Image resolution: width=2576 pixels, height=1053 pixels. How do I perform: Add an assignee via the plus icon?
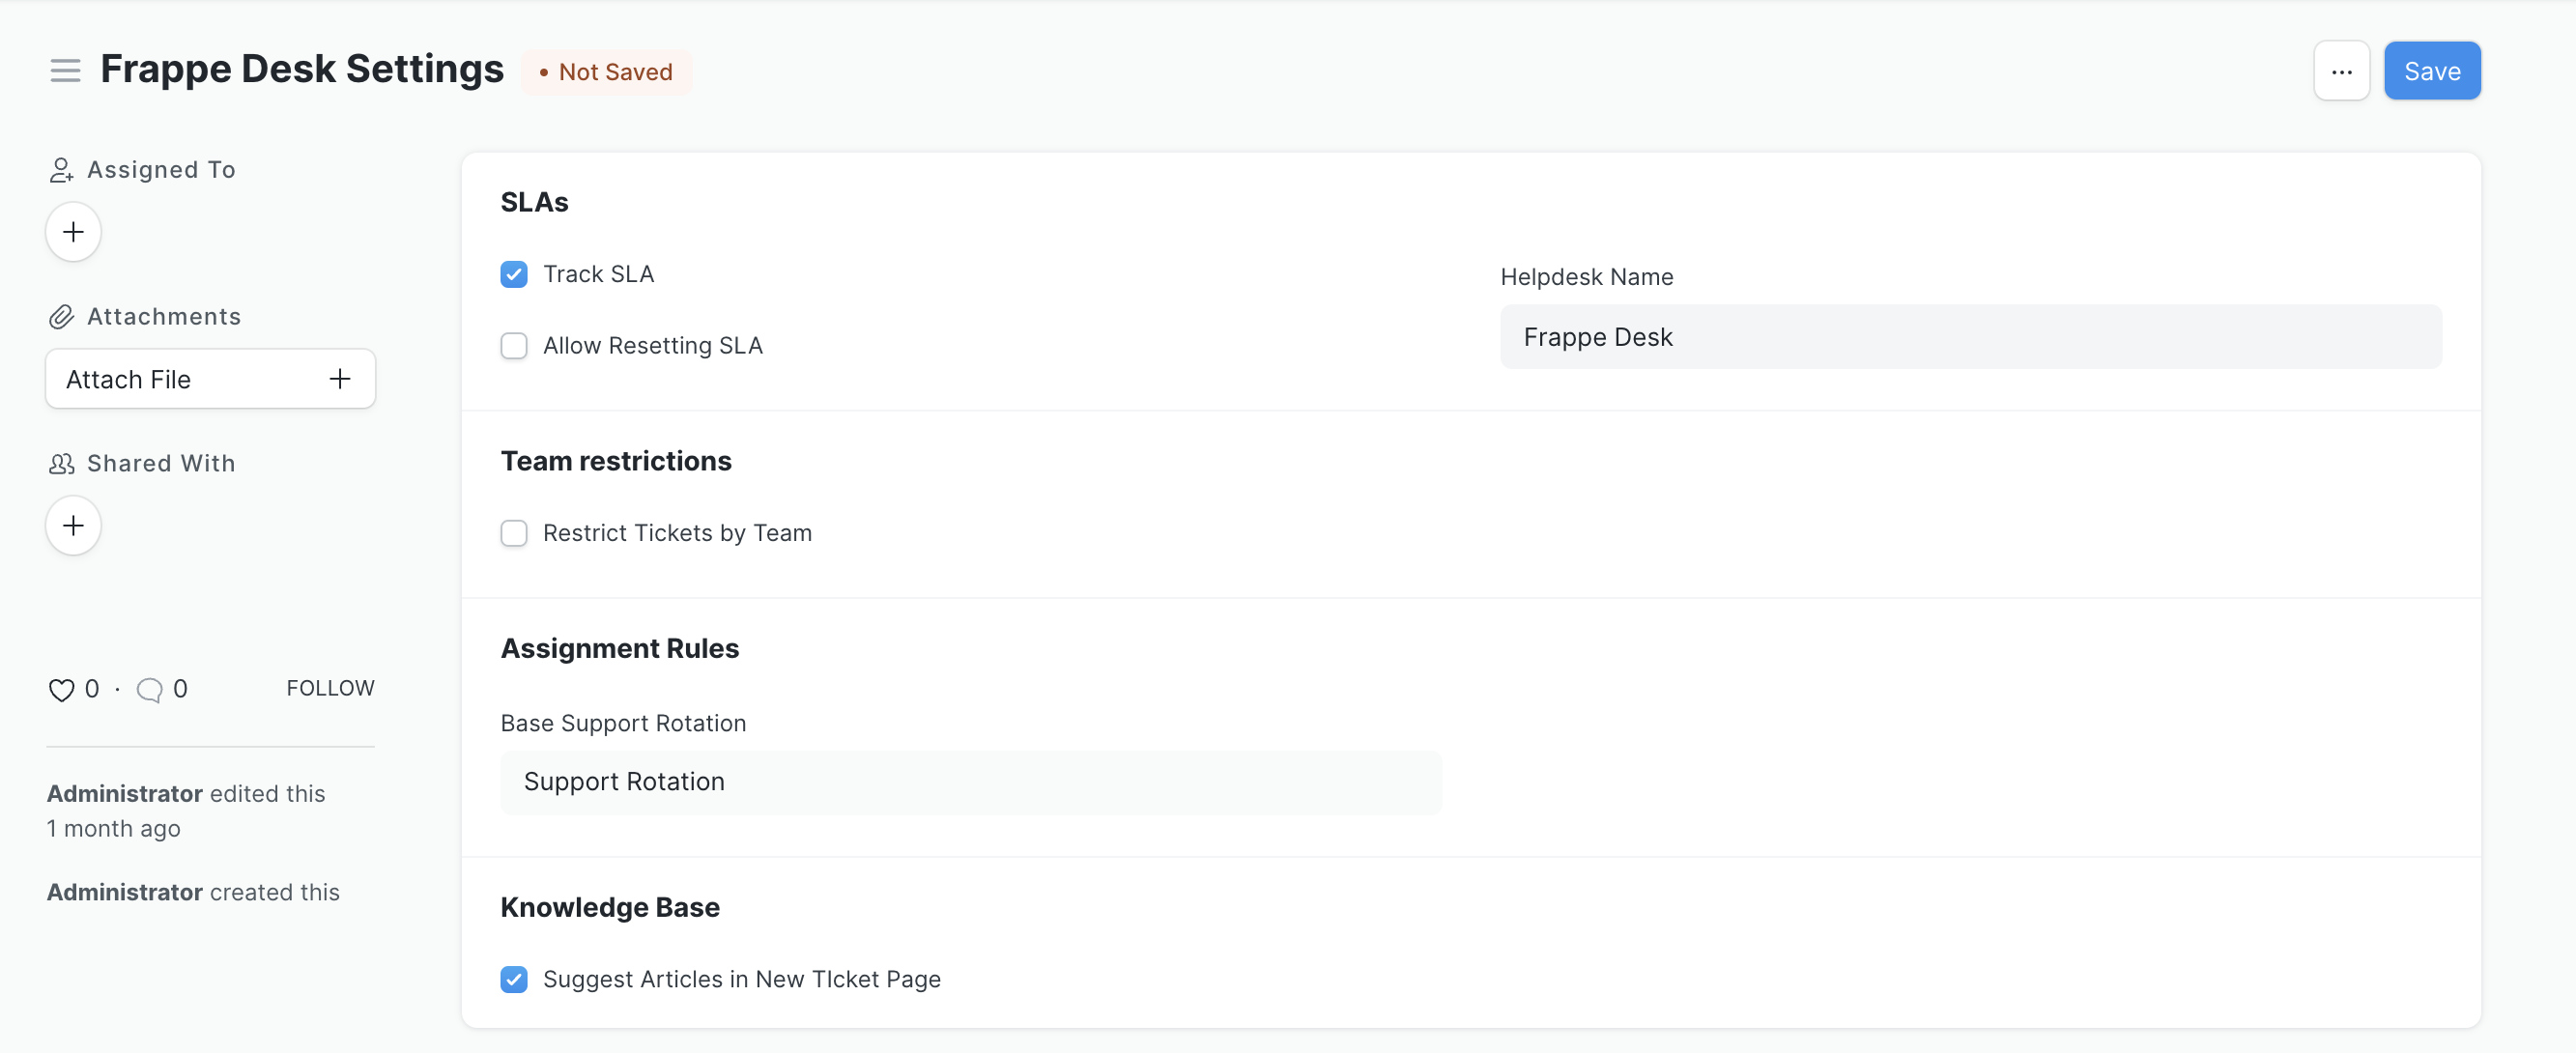(72, 231)
